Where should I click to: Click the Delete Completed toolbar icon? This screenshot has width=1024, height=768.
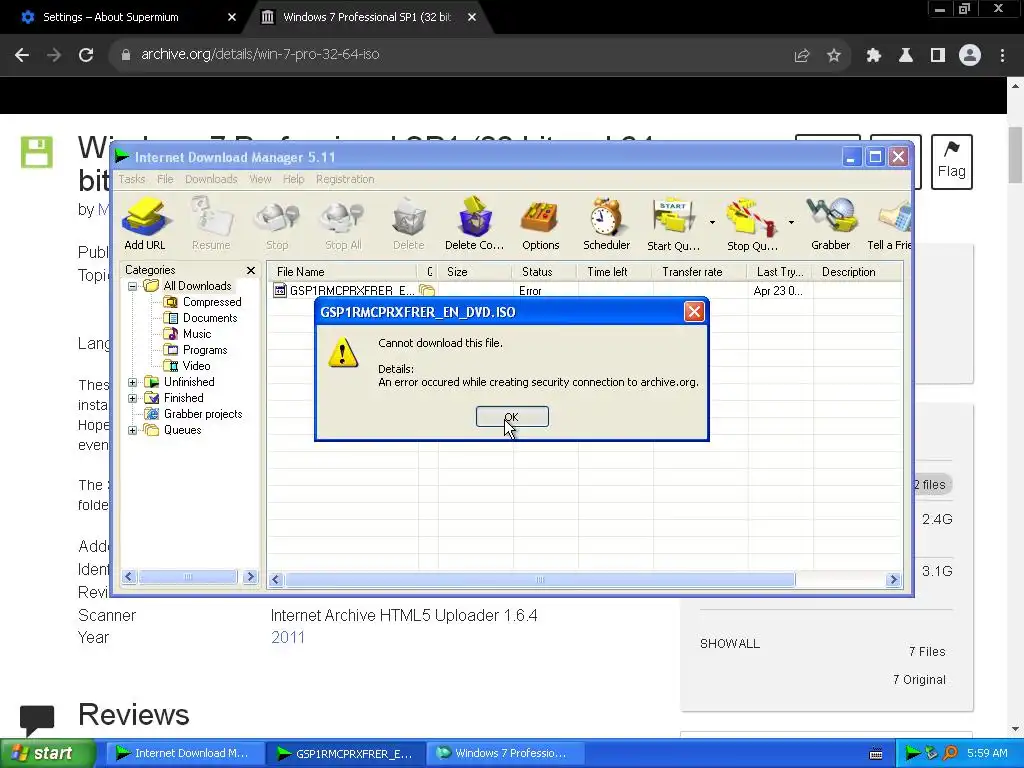click(475, 224)
